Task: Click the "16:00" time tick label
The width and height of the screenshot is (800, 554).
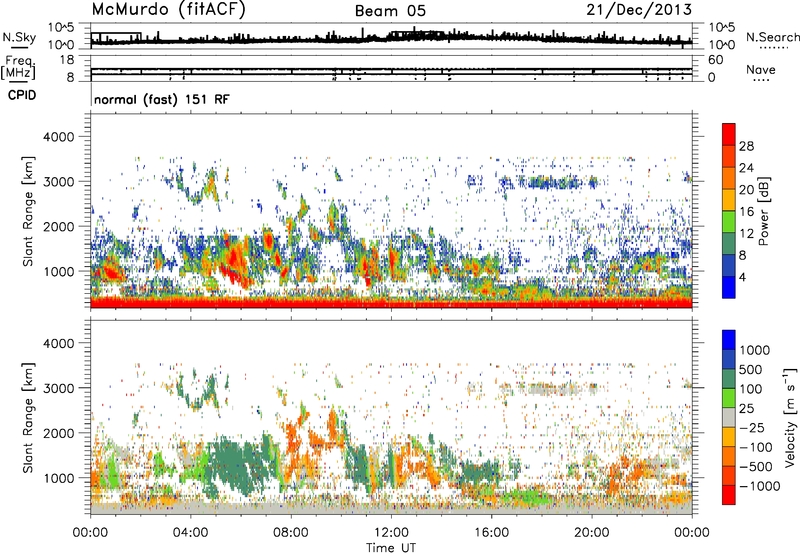Action: [x=491, y=533]
